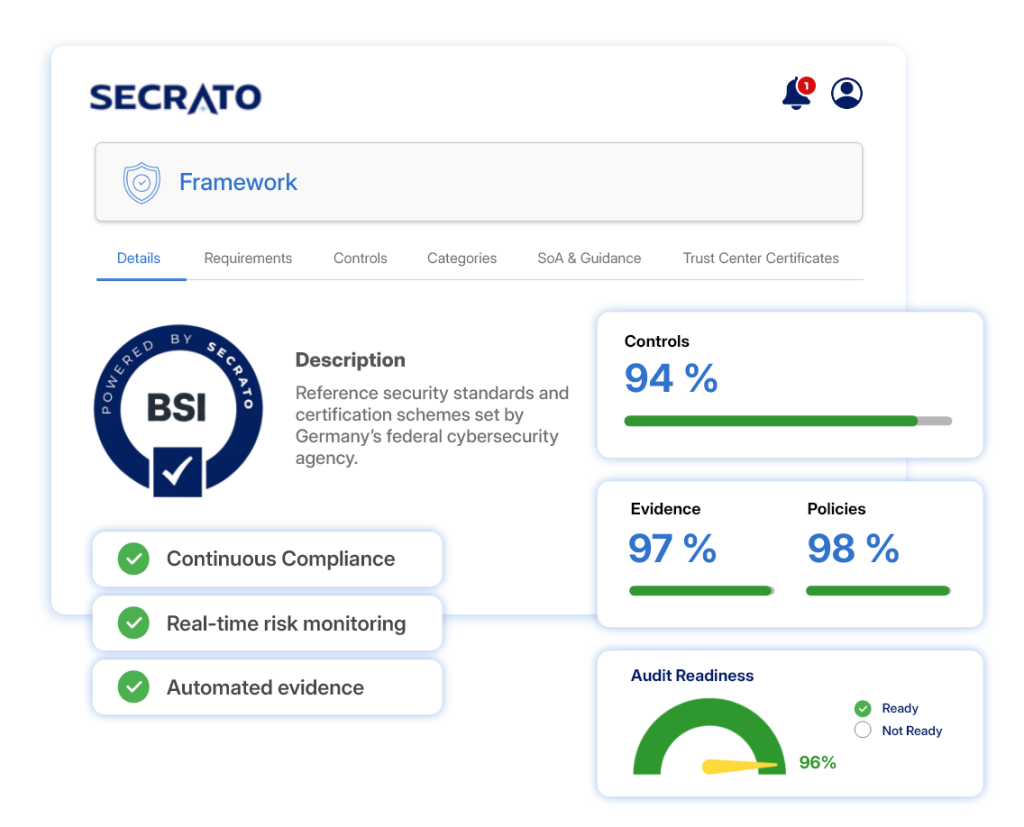Click the Audit Readiness gauge
This screenshot has width=1024, height=827.
coord(709,737)
